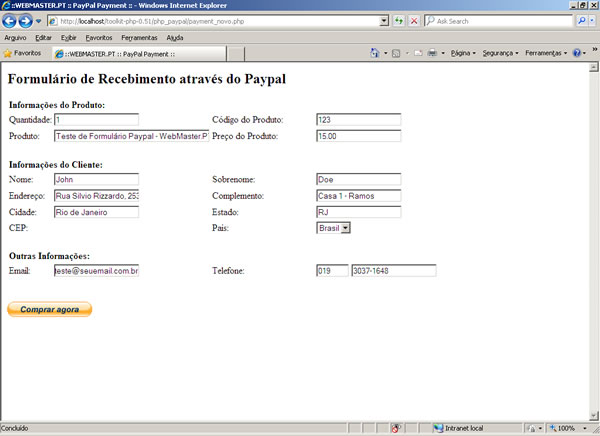Screen dimensions: 600x436
Task: Select the WEBMASTER.PT PayPal Payment tab
Action: (139, 54)
